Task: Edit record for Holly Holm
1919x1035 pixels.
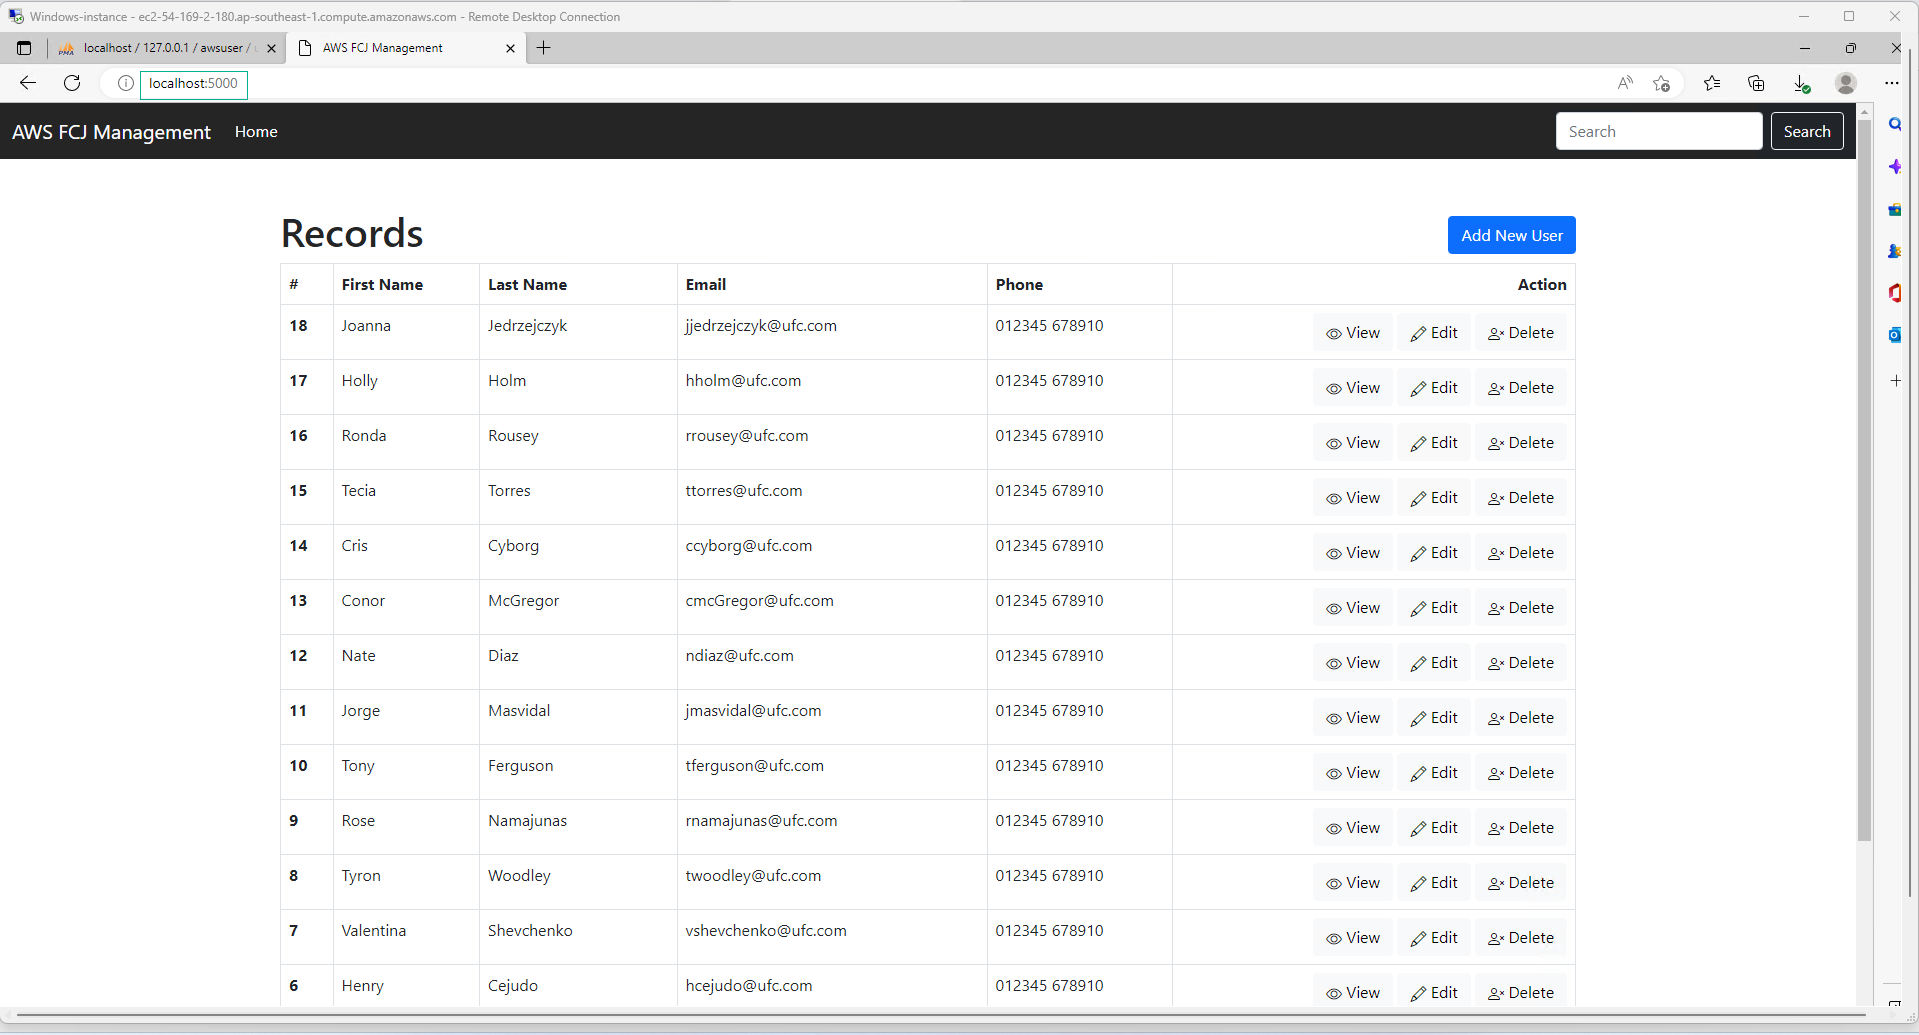Action: pos(1433,388)
